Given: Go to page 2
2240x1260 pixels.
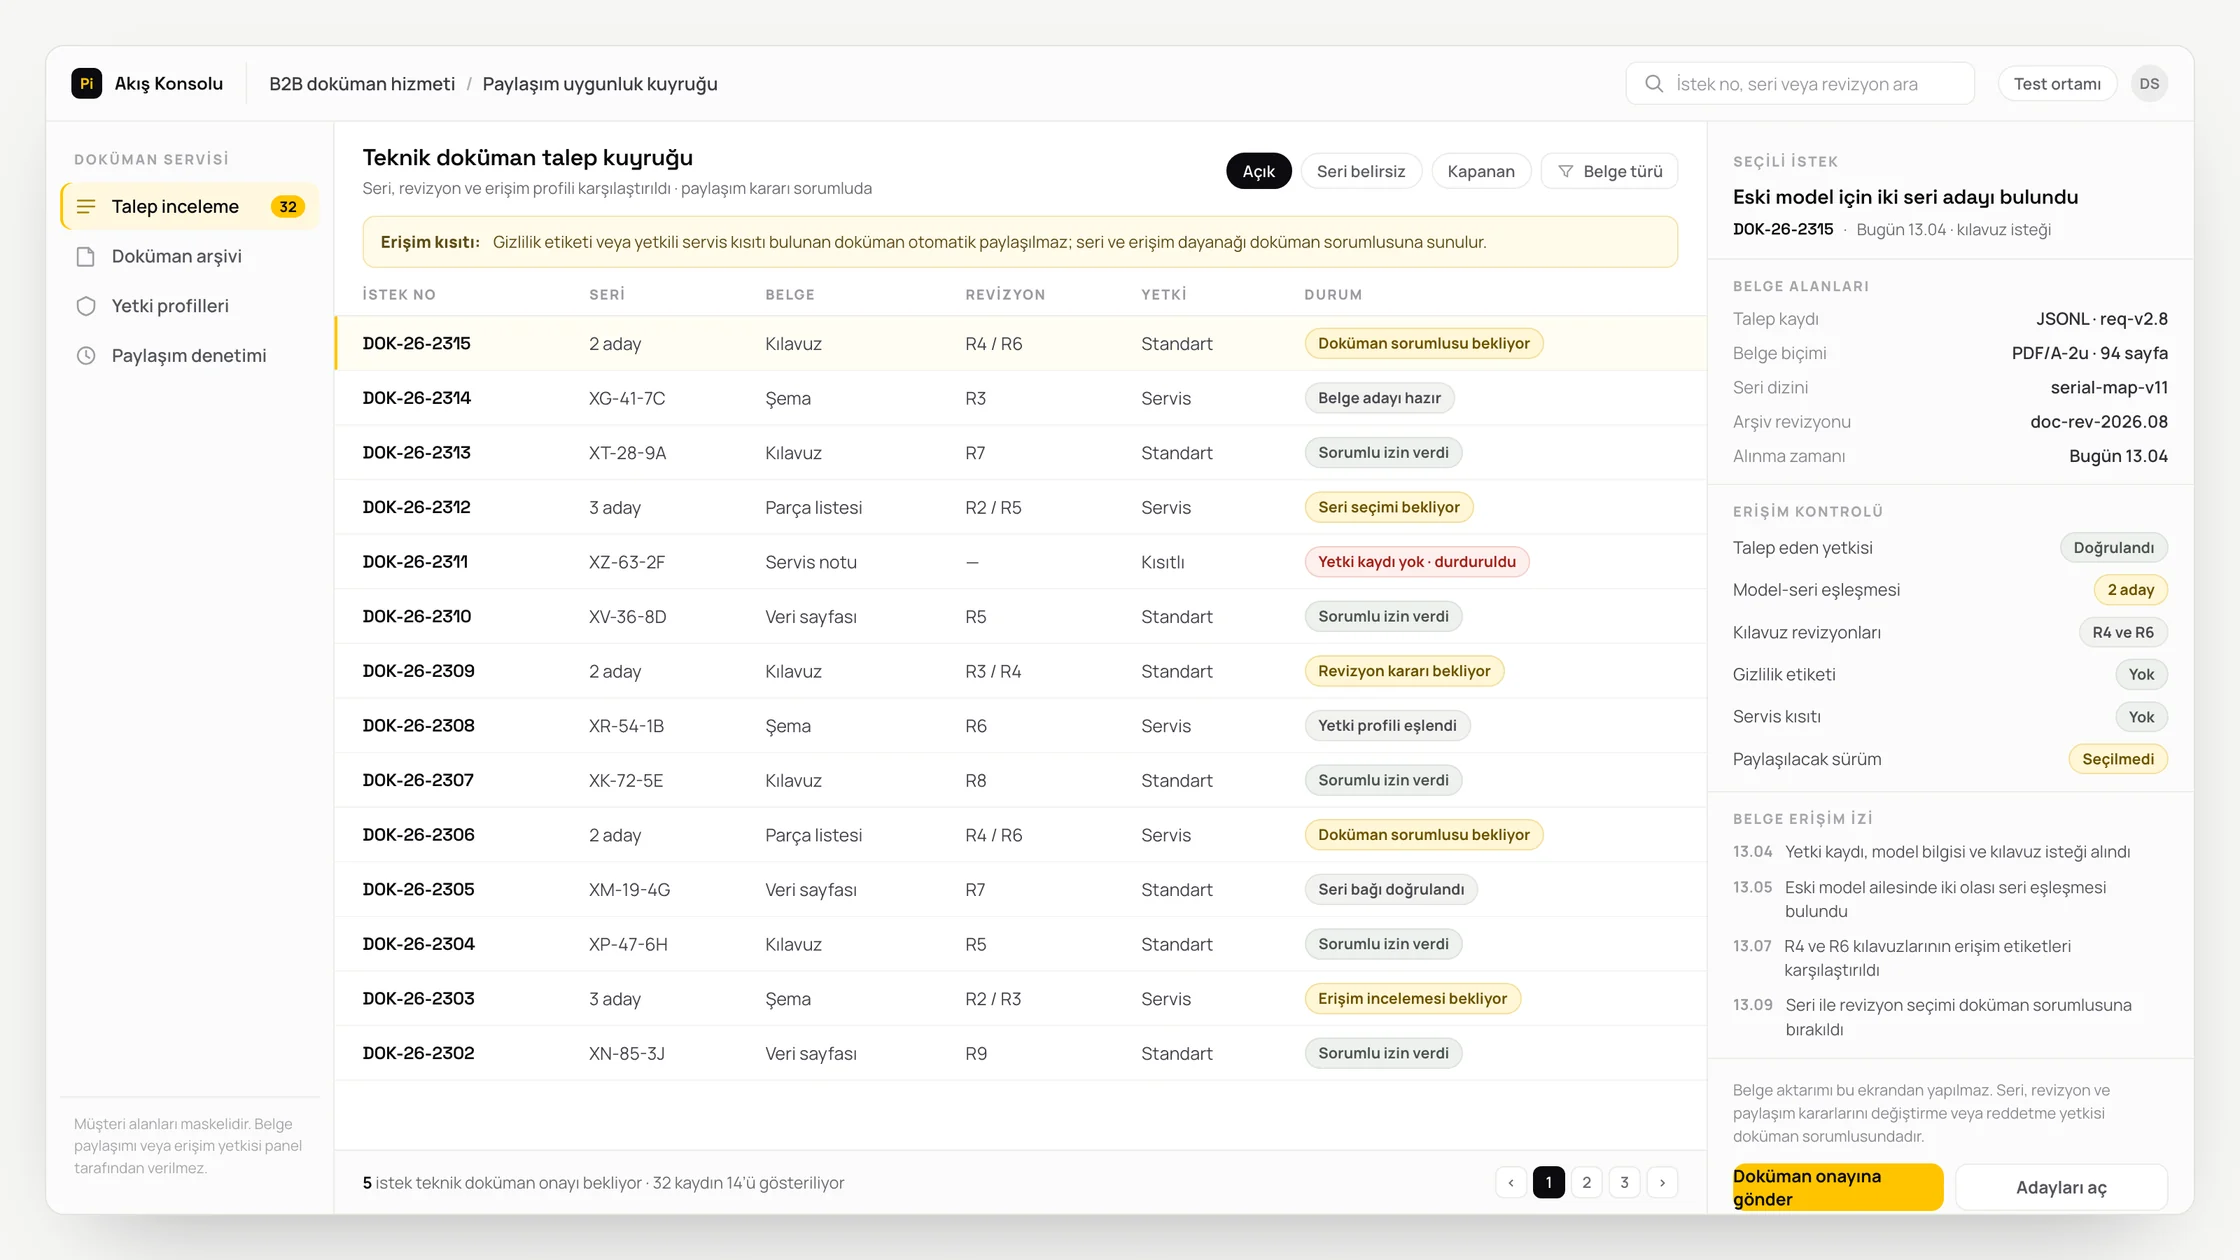Looking at the screenshot, I should [x=1586, y=1182].
